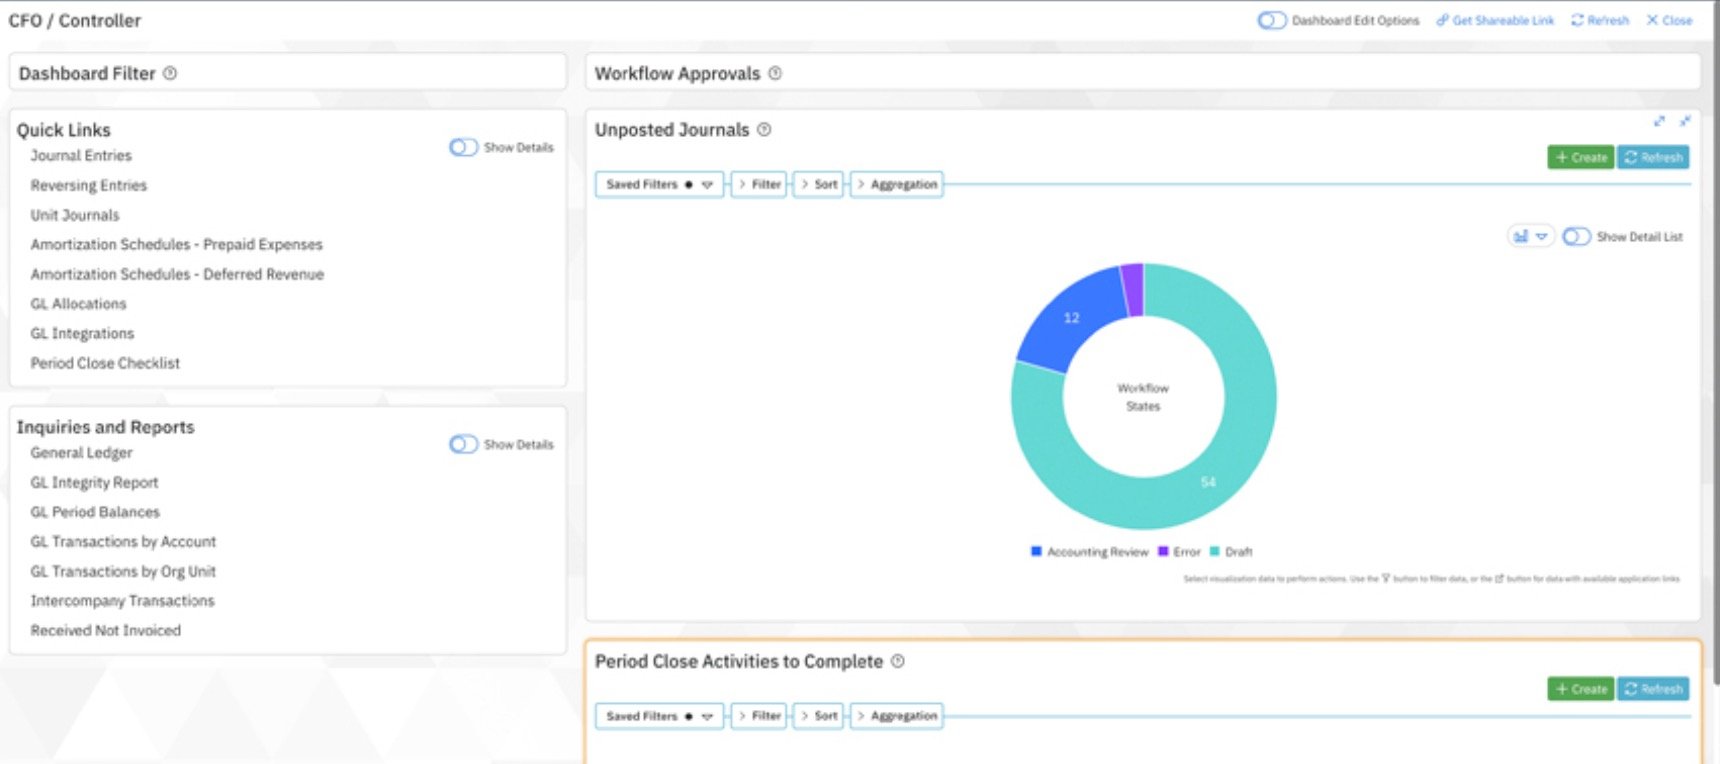The width and height of the screenshot is (1720, 764).
Task: Expand Aggregation in Period Close Activities
Action: click(x=897, y=716)
